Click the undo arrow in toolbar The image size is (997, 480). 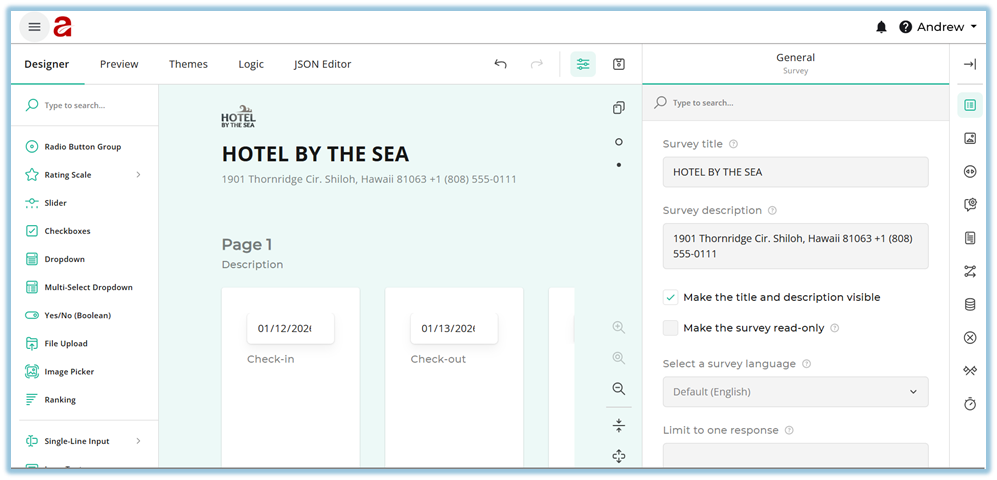click(x=501, y=65)
